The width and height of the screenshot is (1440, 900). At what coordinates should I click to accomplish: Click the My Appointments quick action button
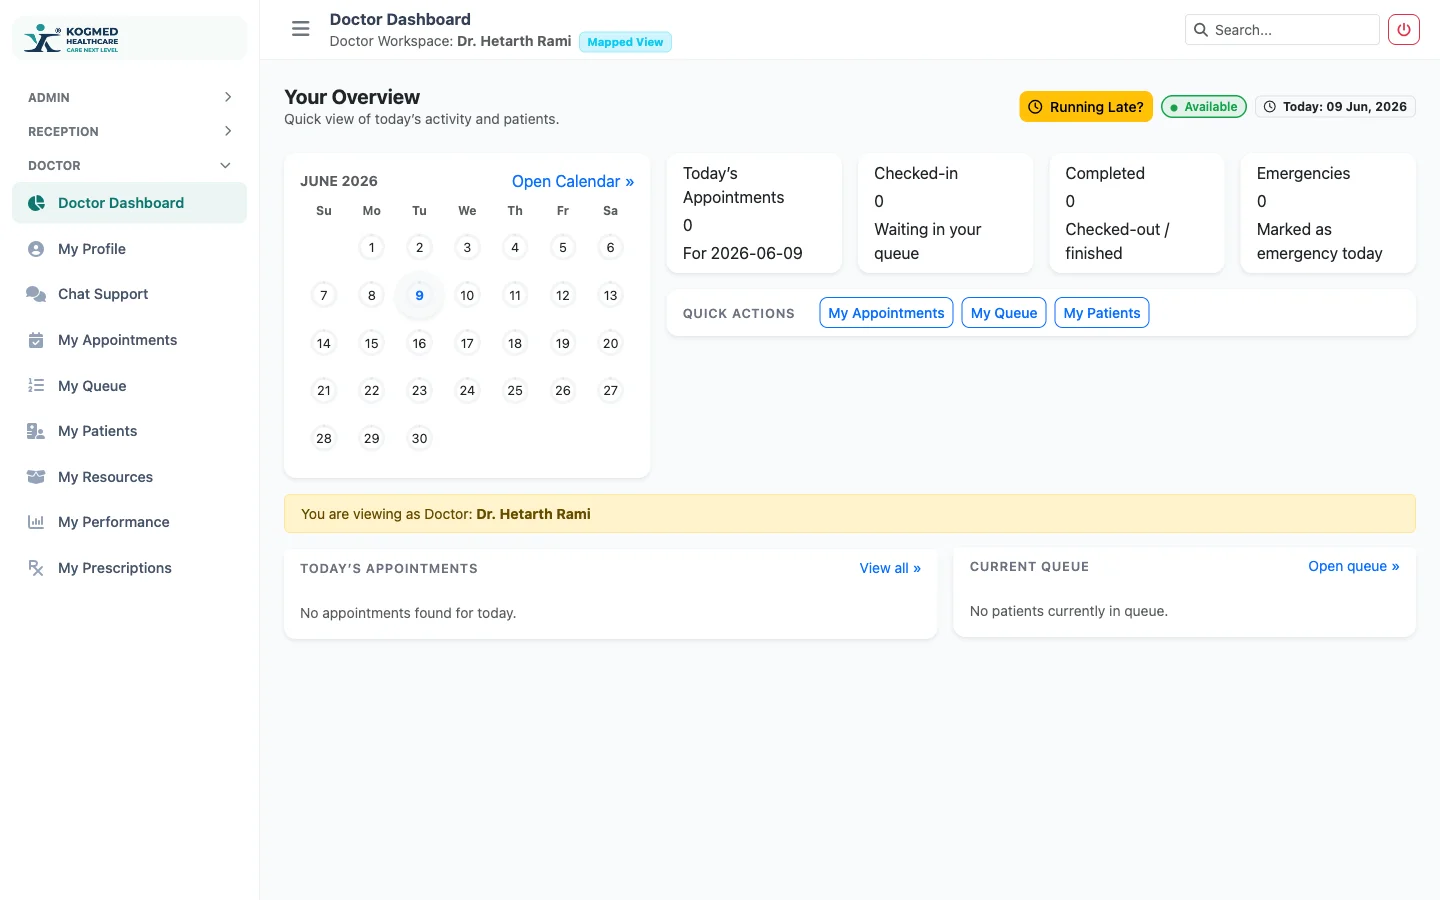(886, 313)
